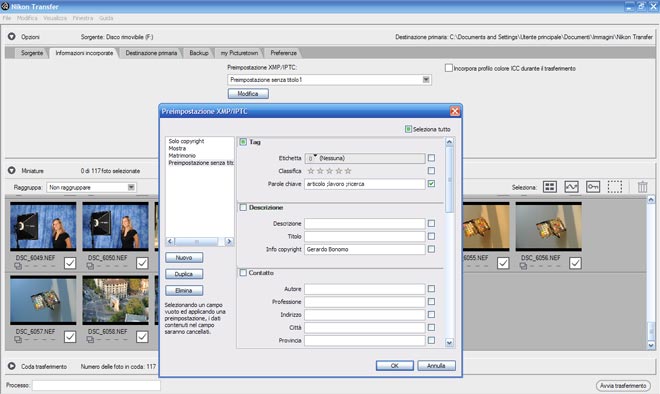The image size is (660, 394).
Task: Collapse the Miniature panel triangle icon
Action: 12,170
